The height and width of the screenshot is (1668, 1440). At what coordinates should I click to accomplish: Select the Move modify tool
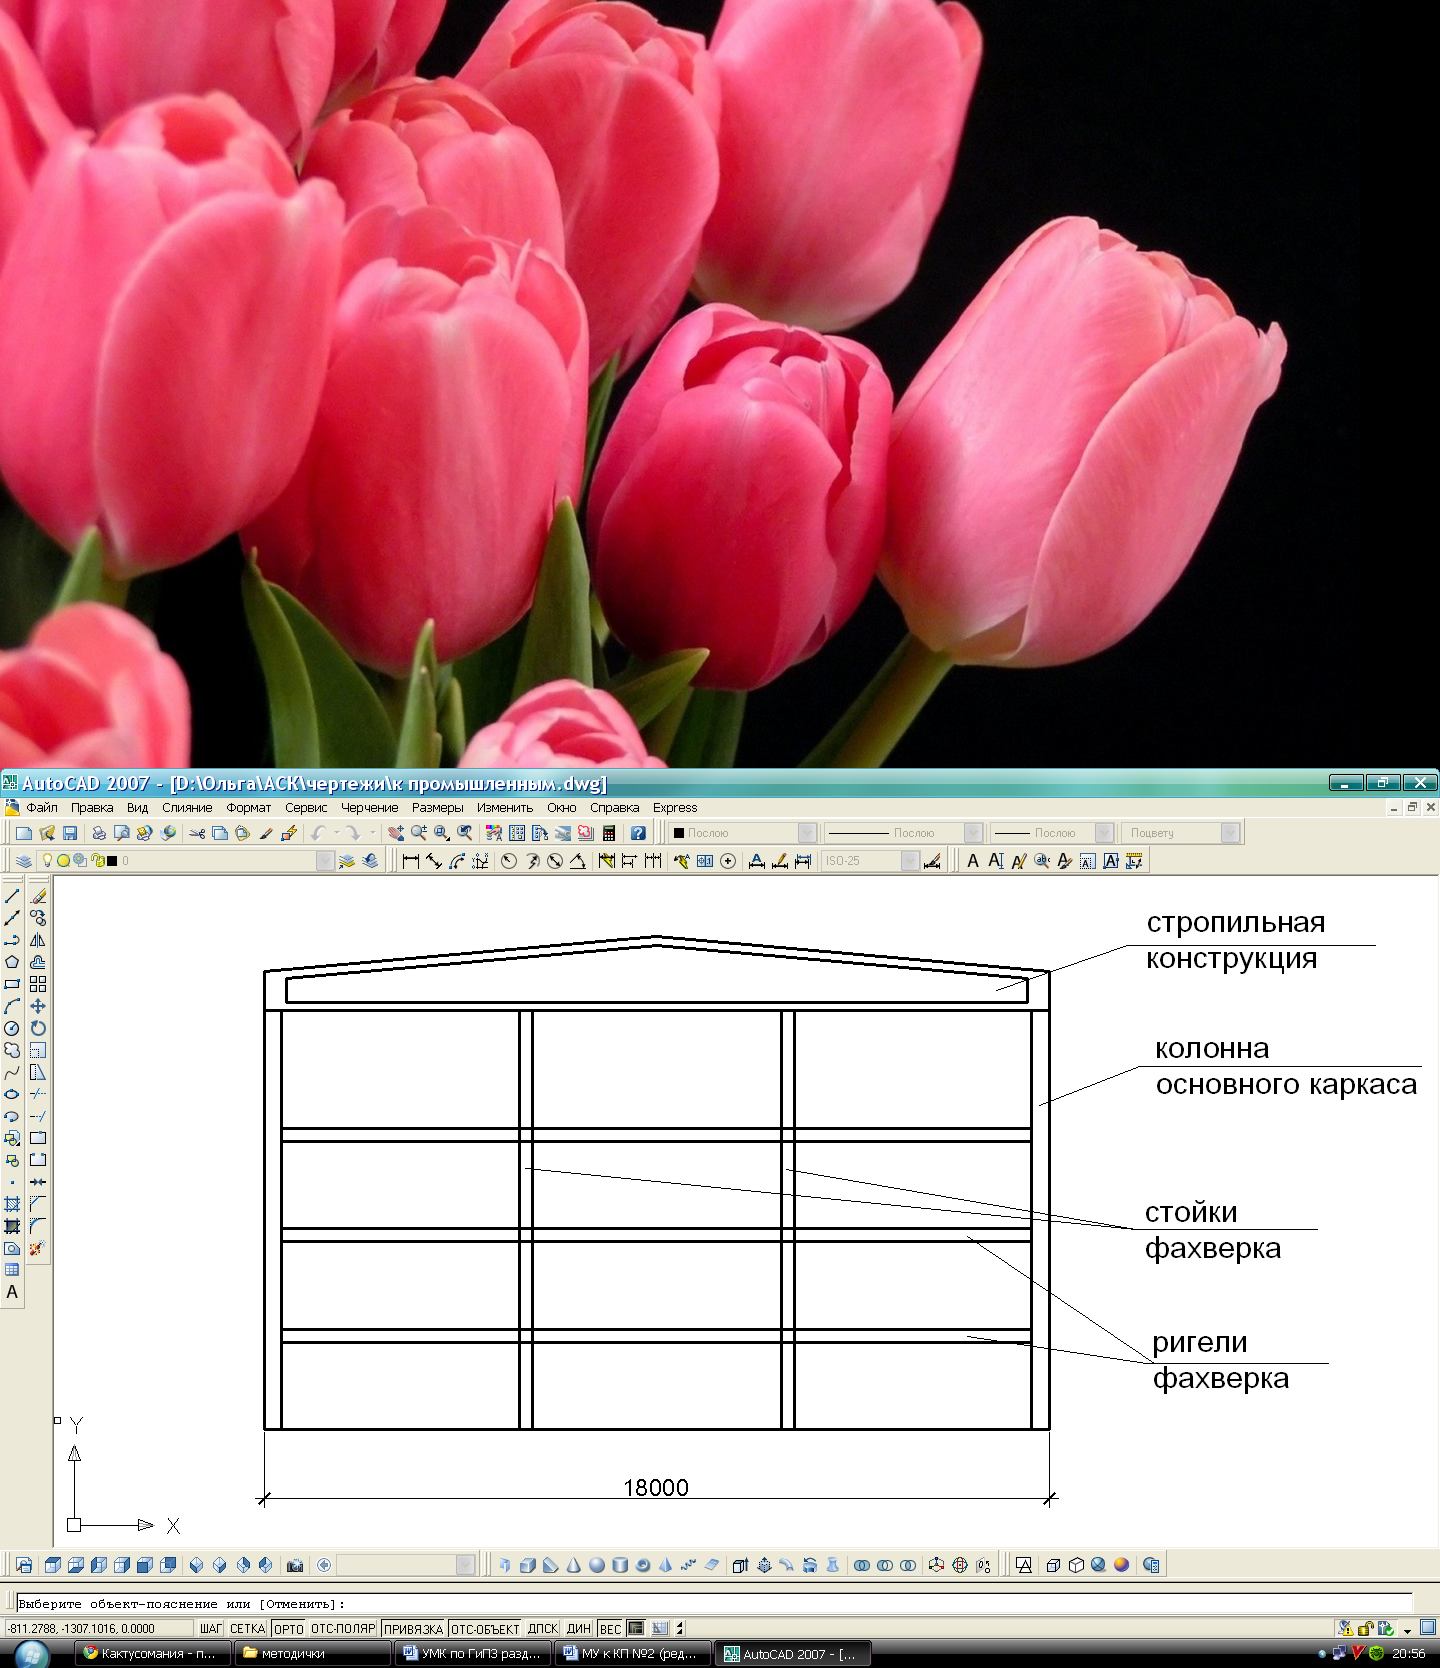coord(38,1006)
